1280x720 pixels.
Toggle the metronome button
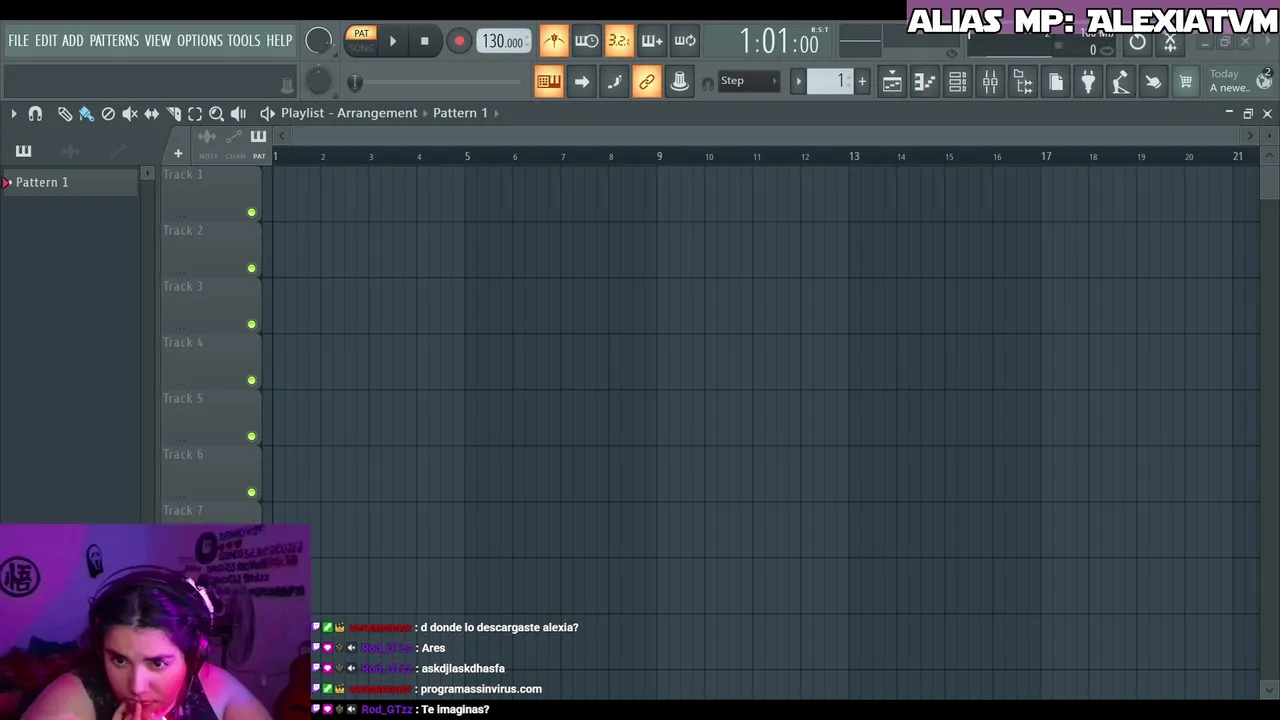point(554,41)
